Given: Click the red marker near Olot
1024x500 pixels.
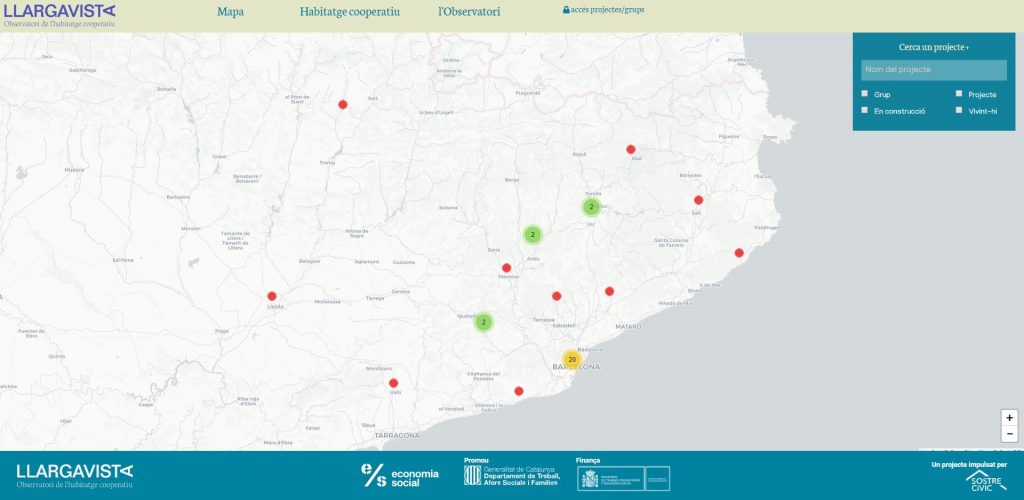Looking at the screenshot, I should [x=631, y=150].
